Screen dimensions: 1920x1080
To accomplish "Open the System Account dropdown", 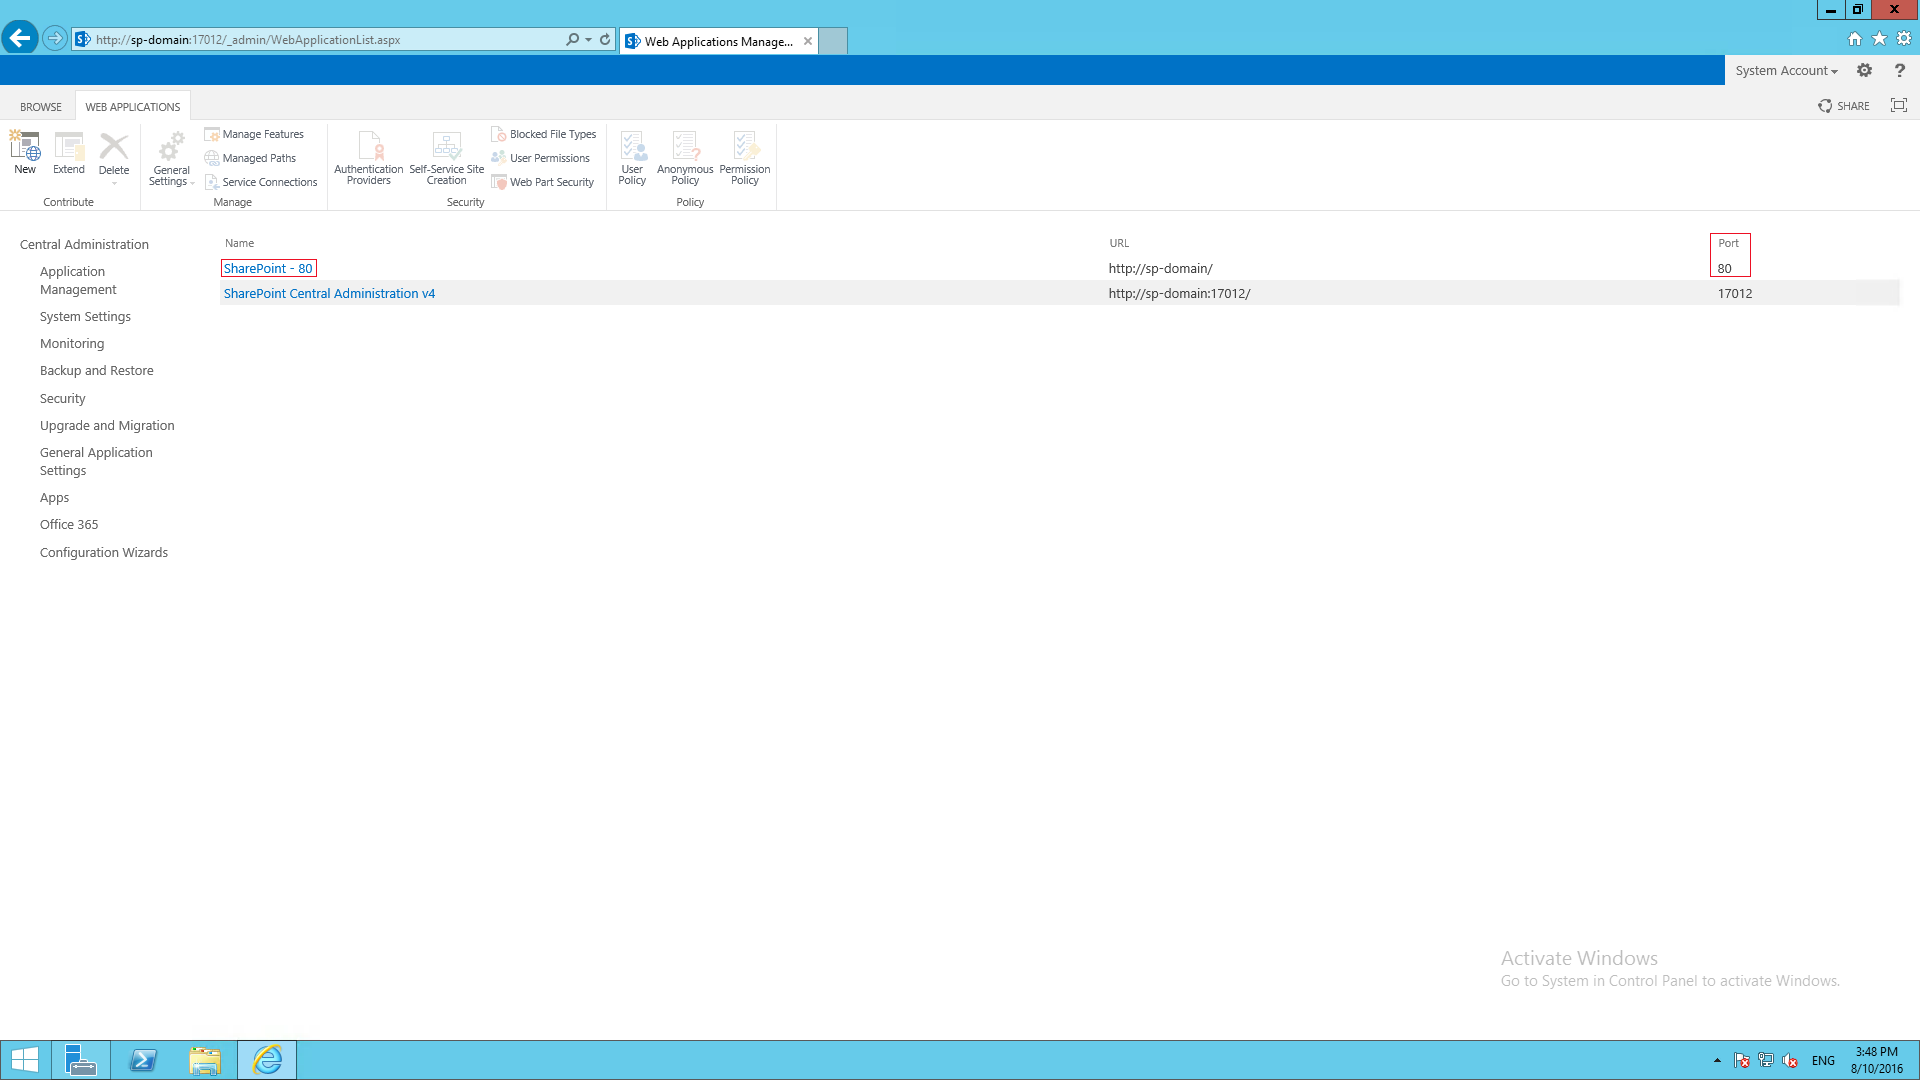I will [1786, 71].
